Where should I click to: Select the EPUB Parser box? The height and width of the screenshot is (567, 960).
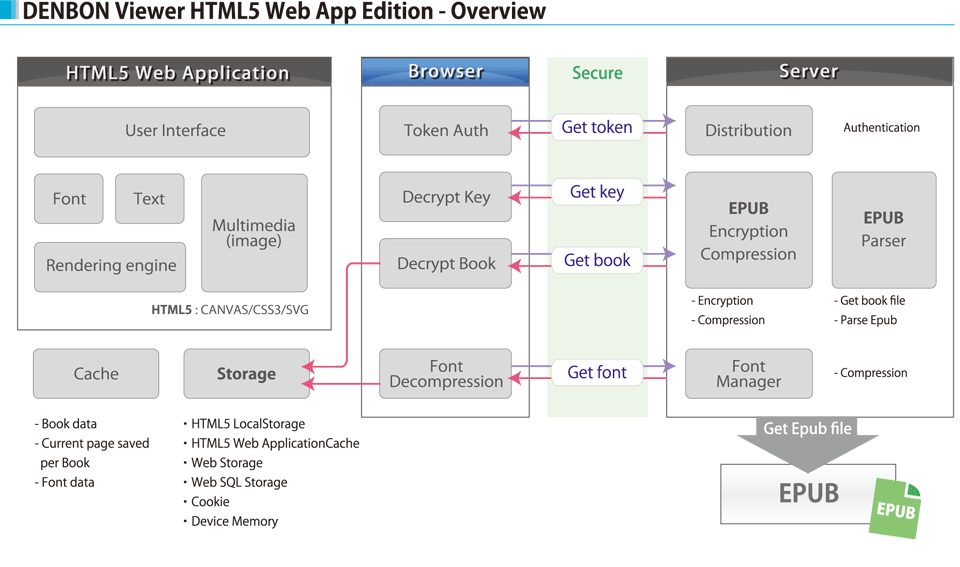tap(883, 230)
